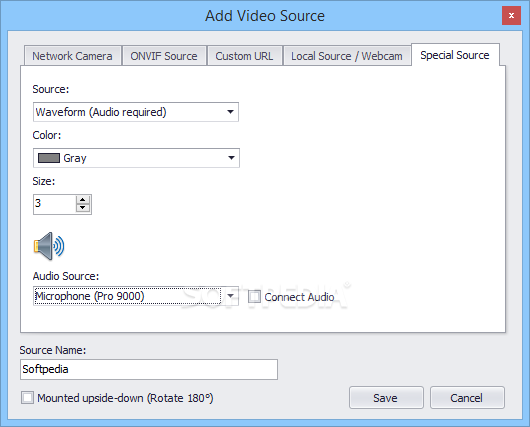The image size is (530, 427).
Task: Enable the Connect Audio checkbox
Action: point(255,297)
